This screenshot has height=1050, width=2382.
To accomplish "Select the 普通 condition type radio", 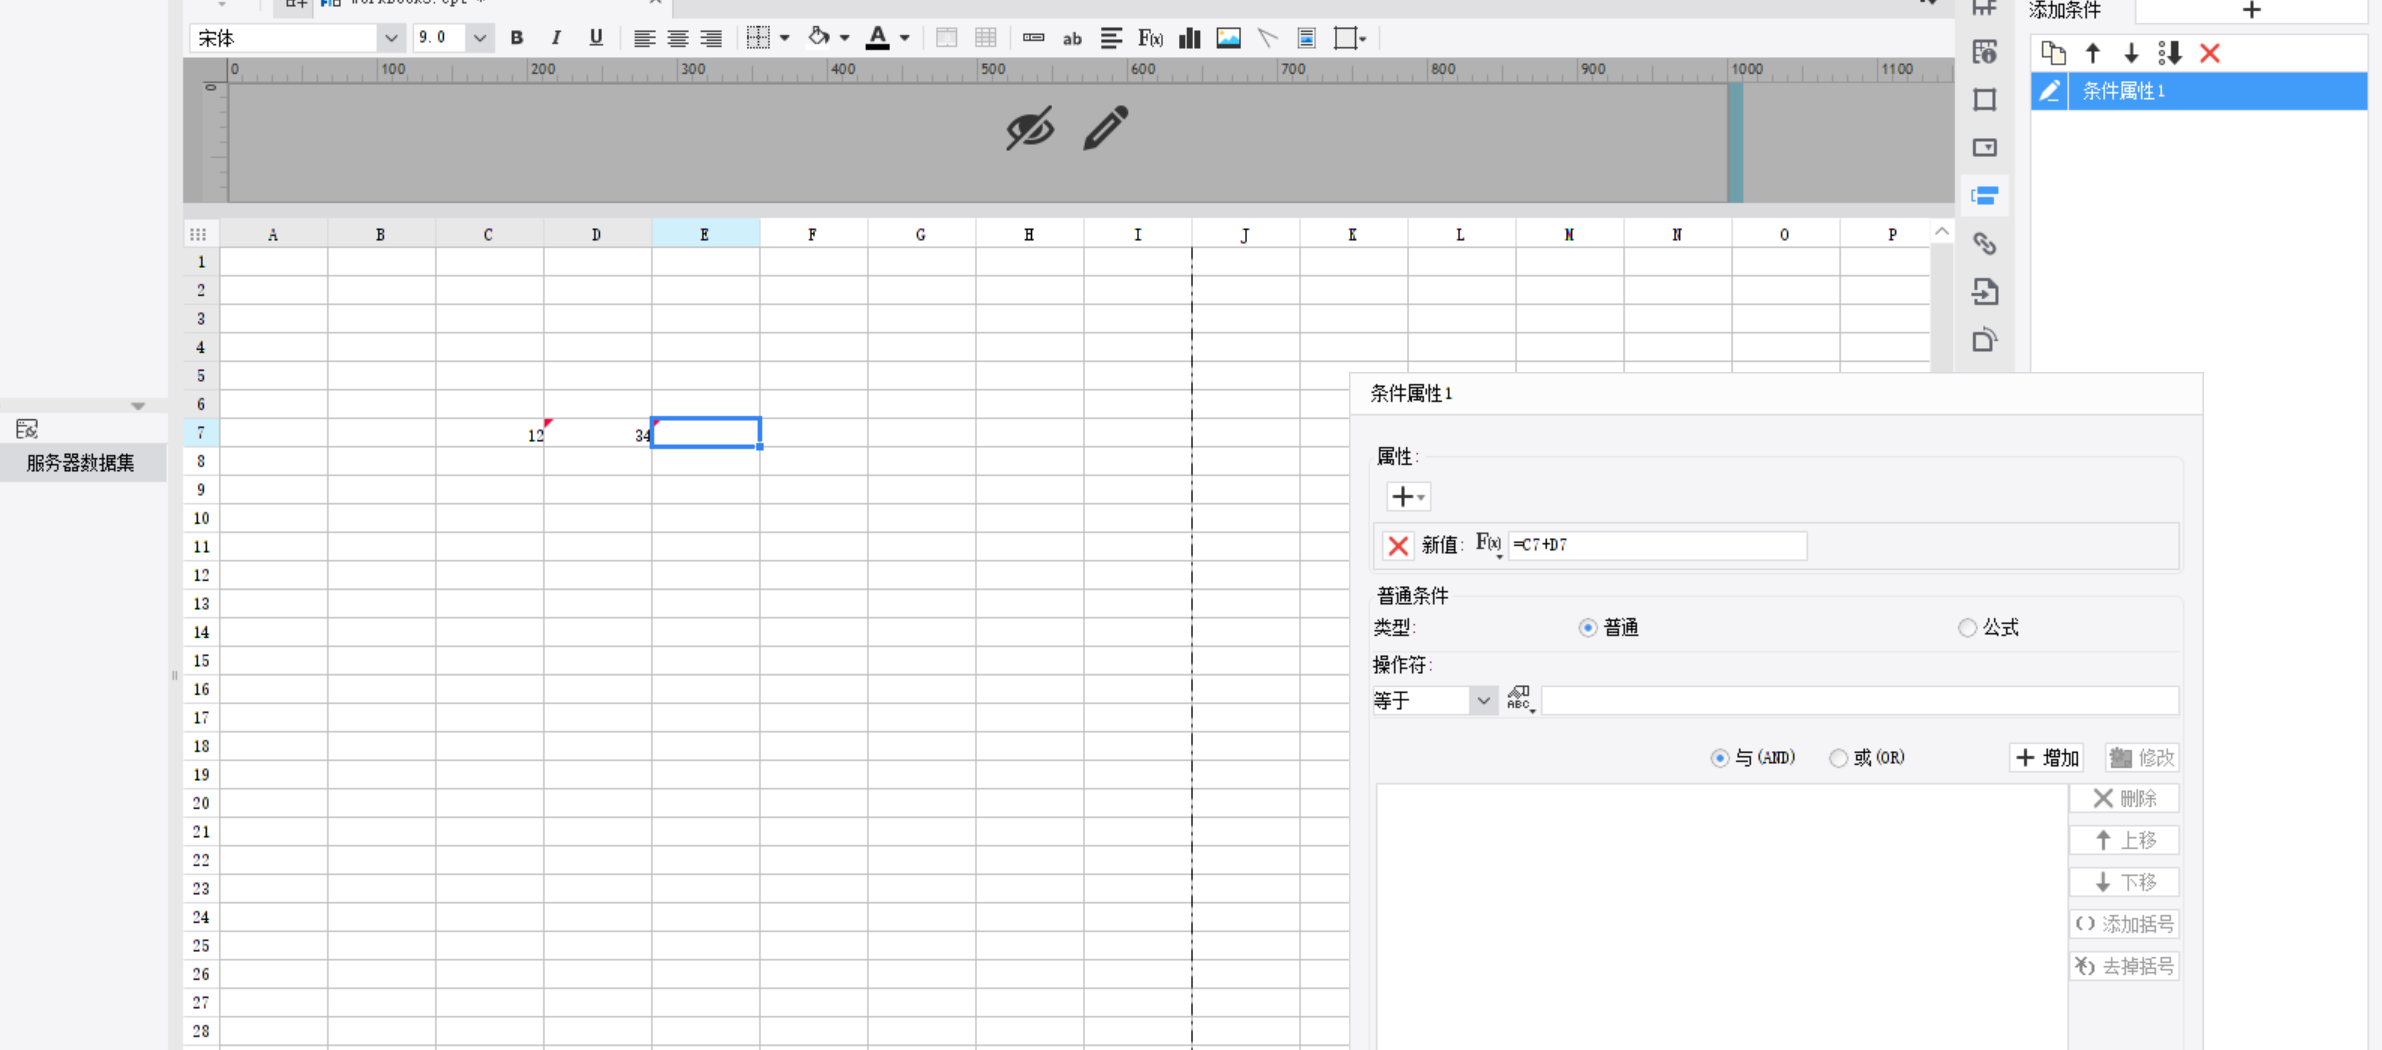I will tap(1587, 628).
